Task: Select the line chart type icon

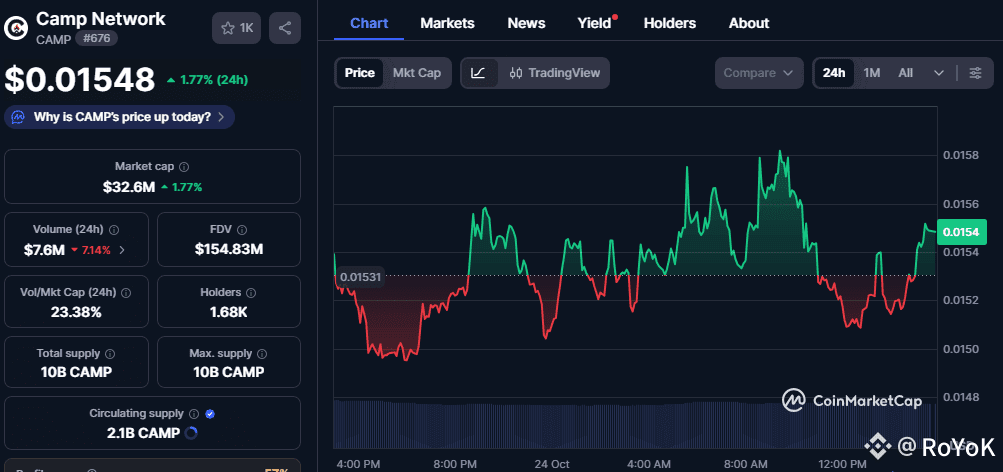Action: (479, 73)
